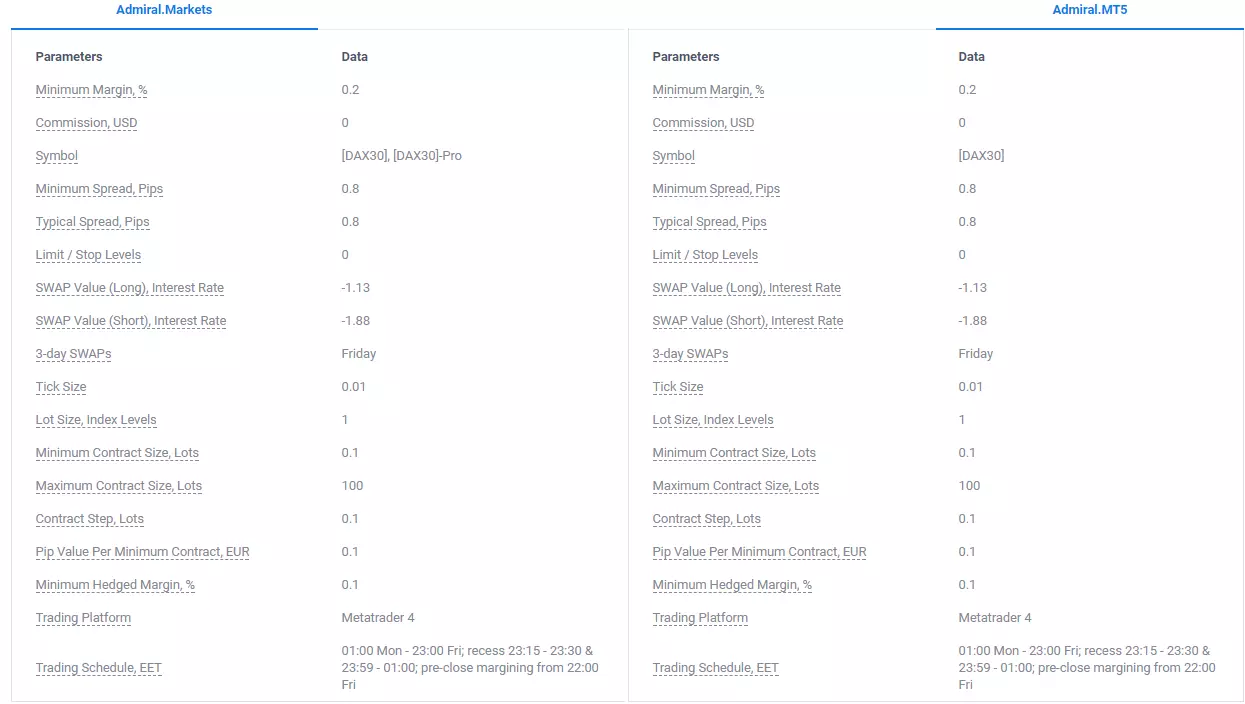Click Limit / Stop Levels in the left table

[x=88, y=255]
